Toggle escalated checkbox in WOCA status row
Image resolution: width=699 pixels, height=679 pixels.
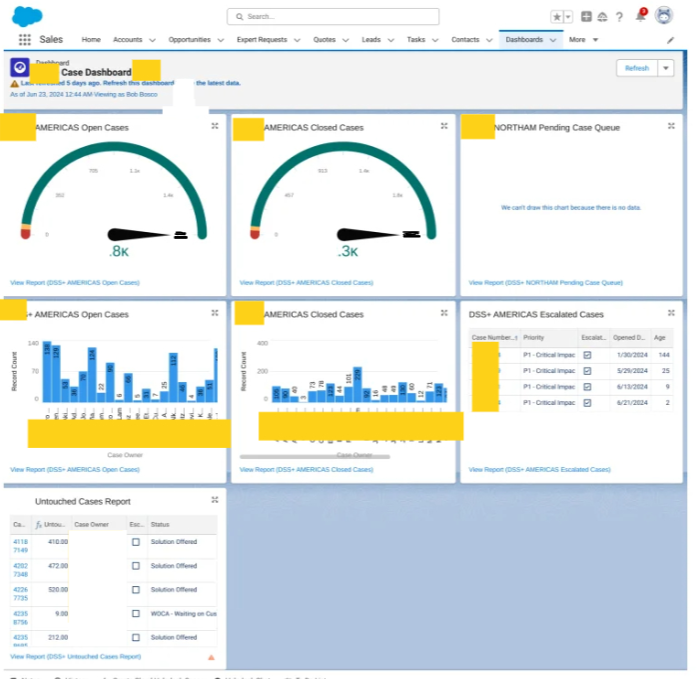pos(135,613)
